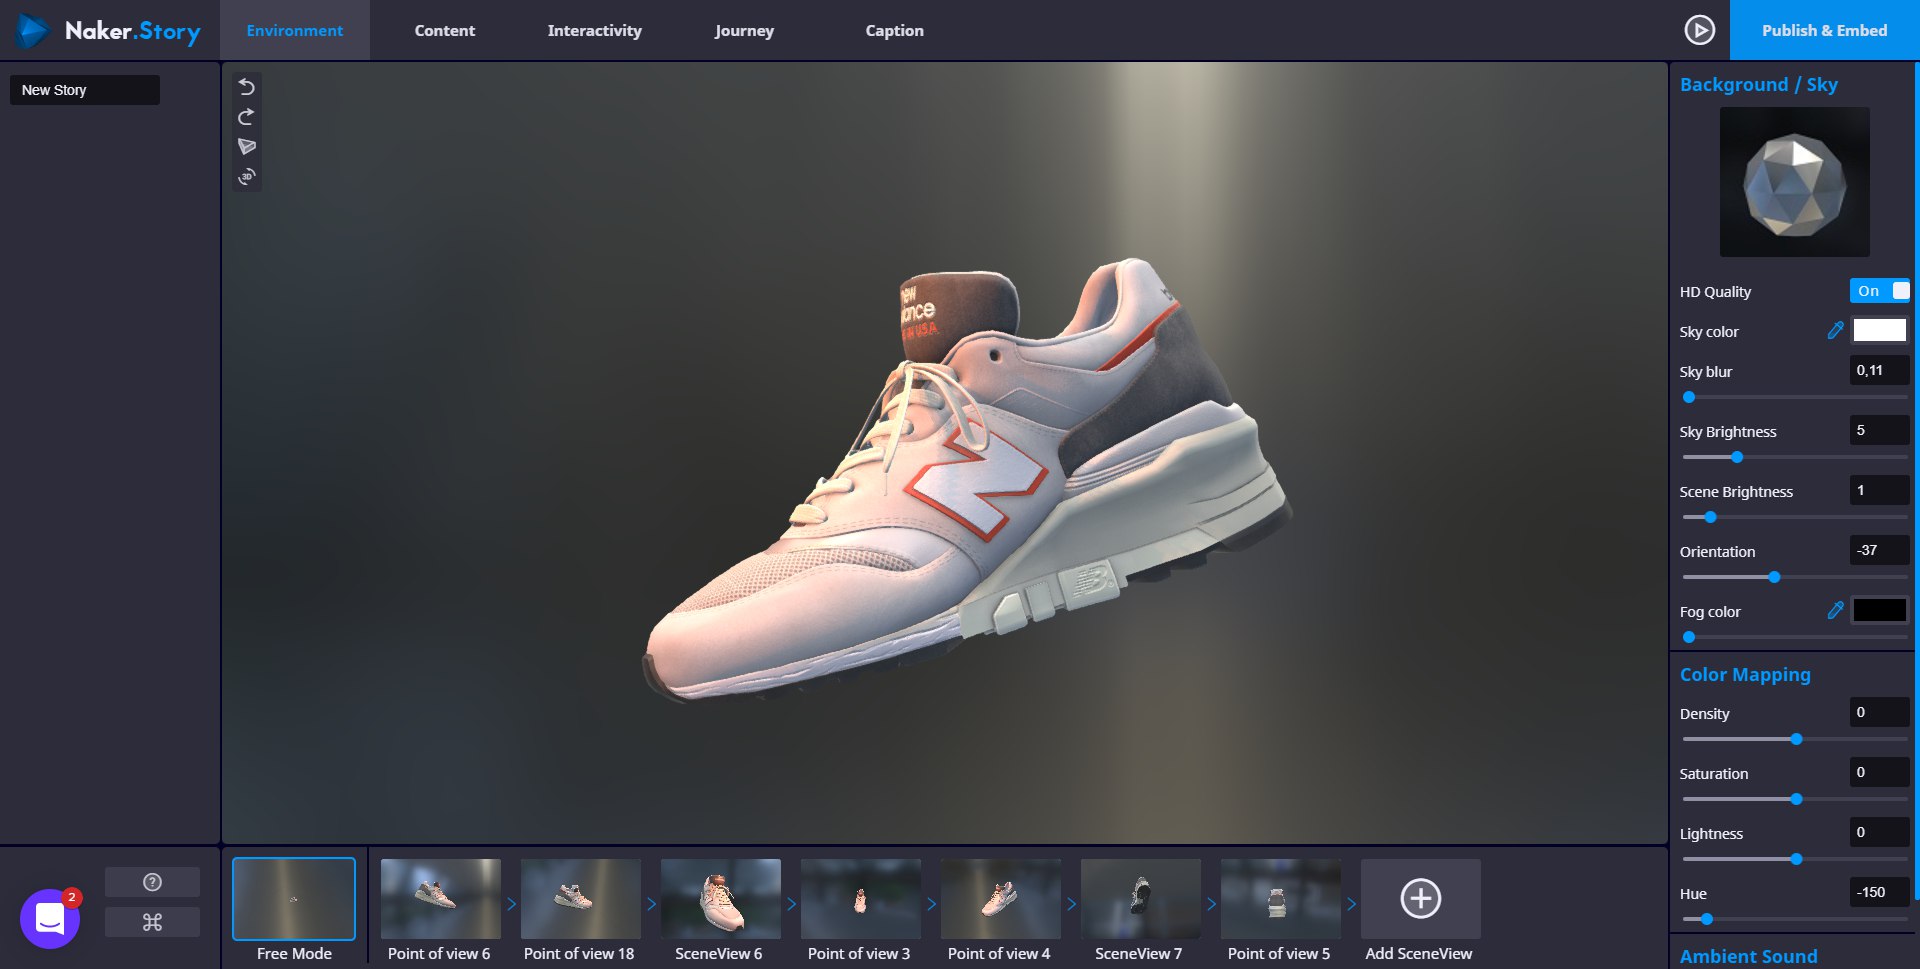The height and width of the screenshot is (969, 1920).
Task: Click the Lightness value field
Action: tap(1879, 832)
